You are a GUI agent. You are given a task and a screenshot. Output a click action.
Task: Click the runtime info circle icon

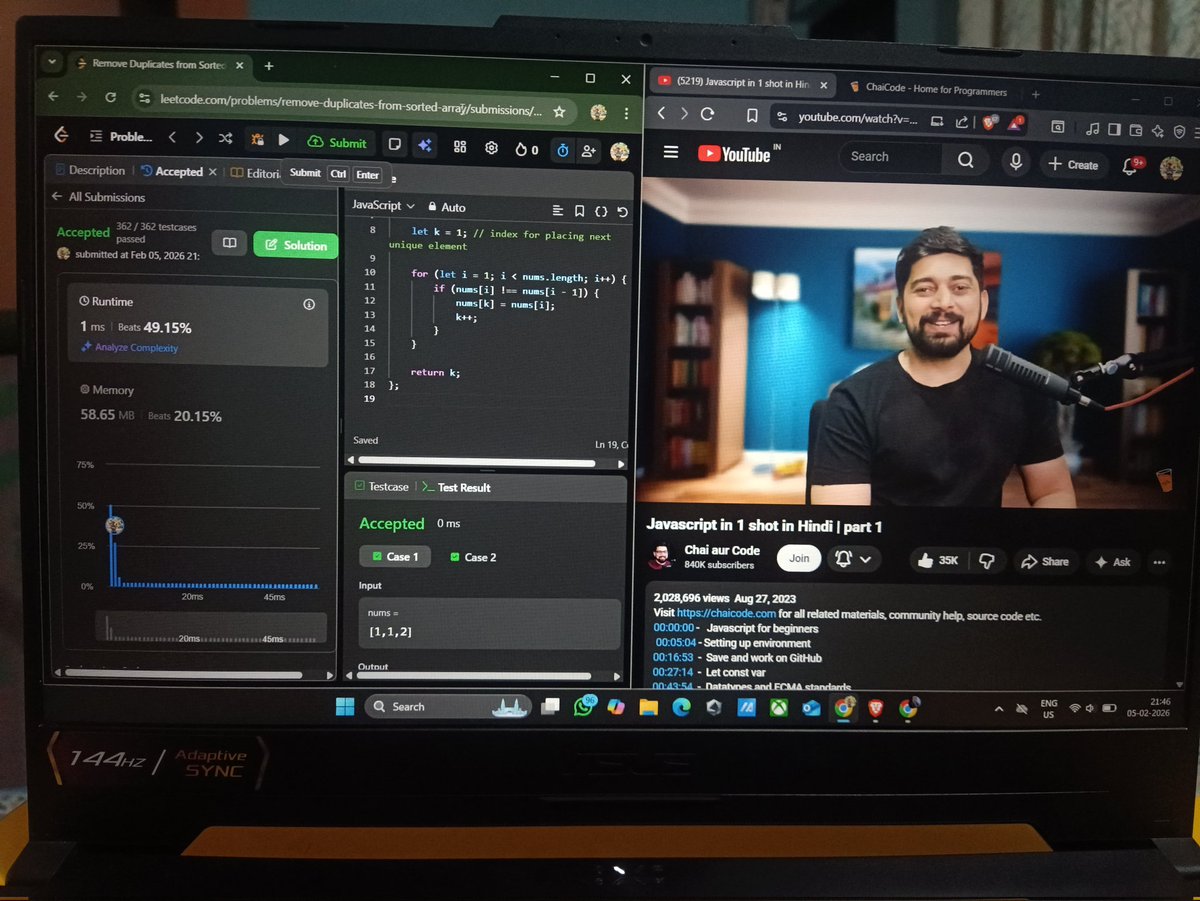point(308,304)
